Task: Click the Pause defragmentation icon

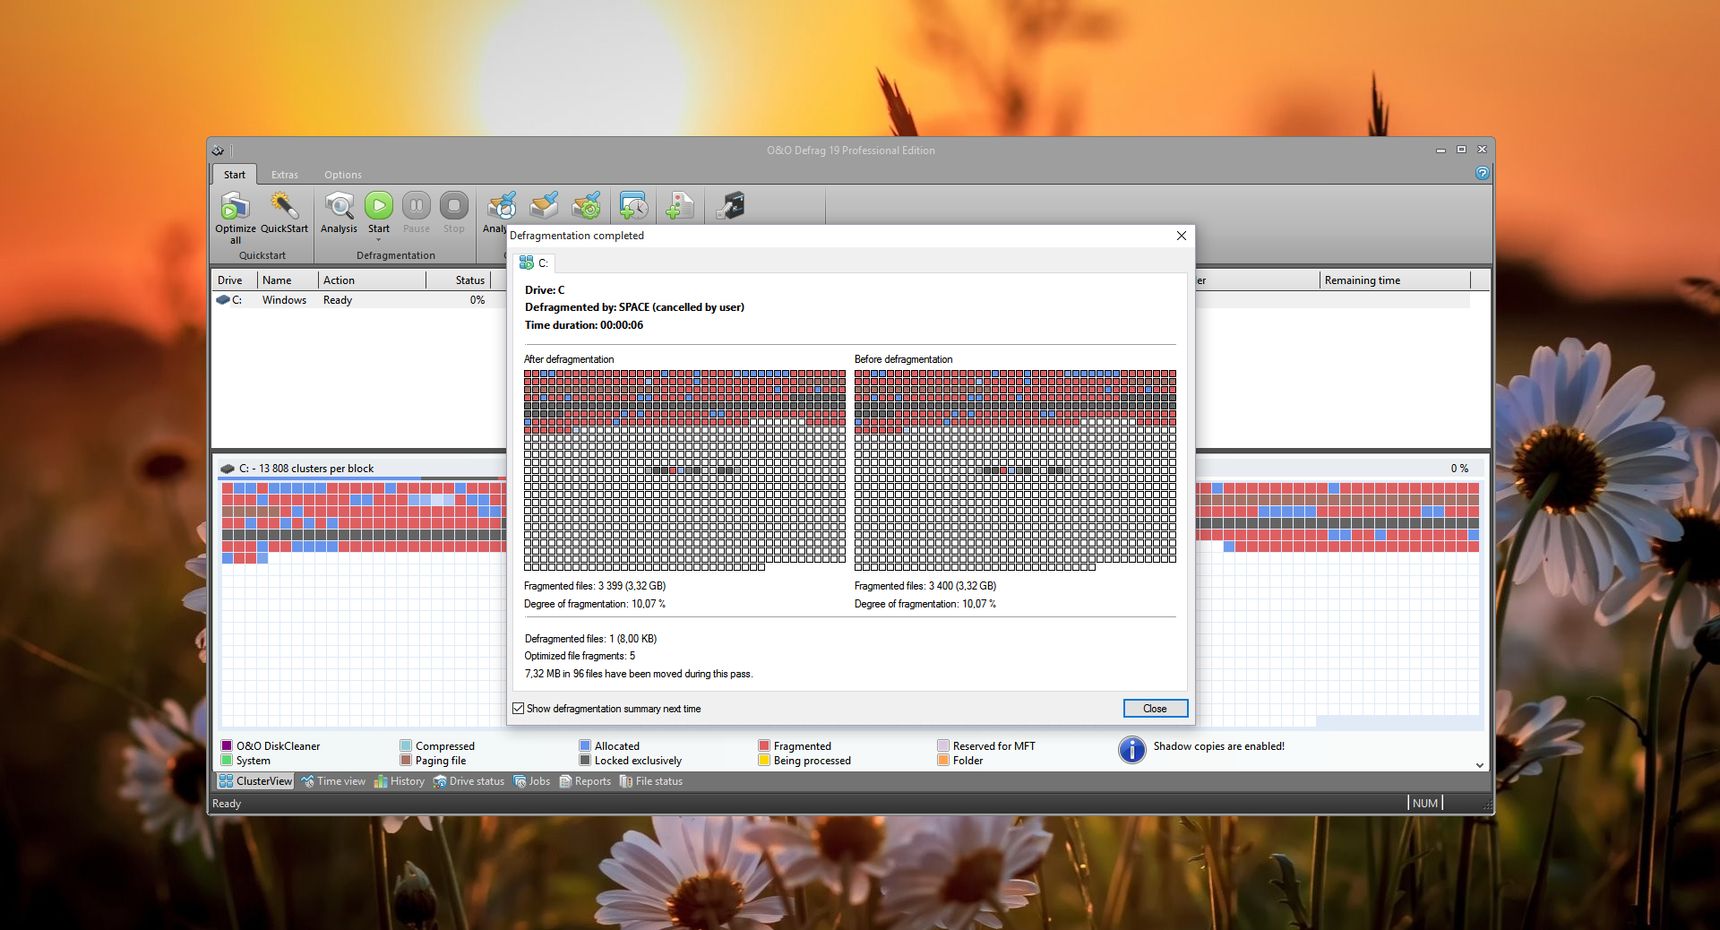Action: click(416, 206)
